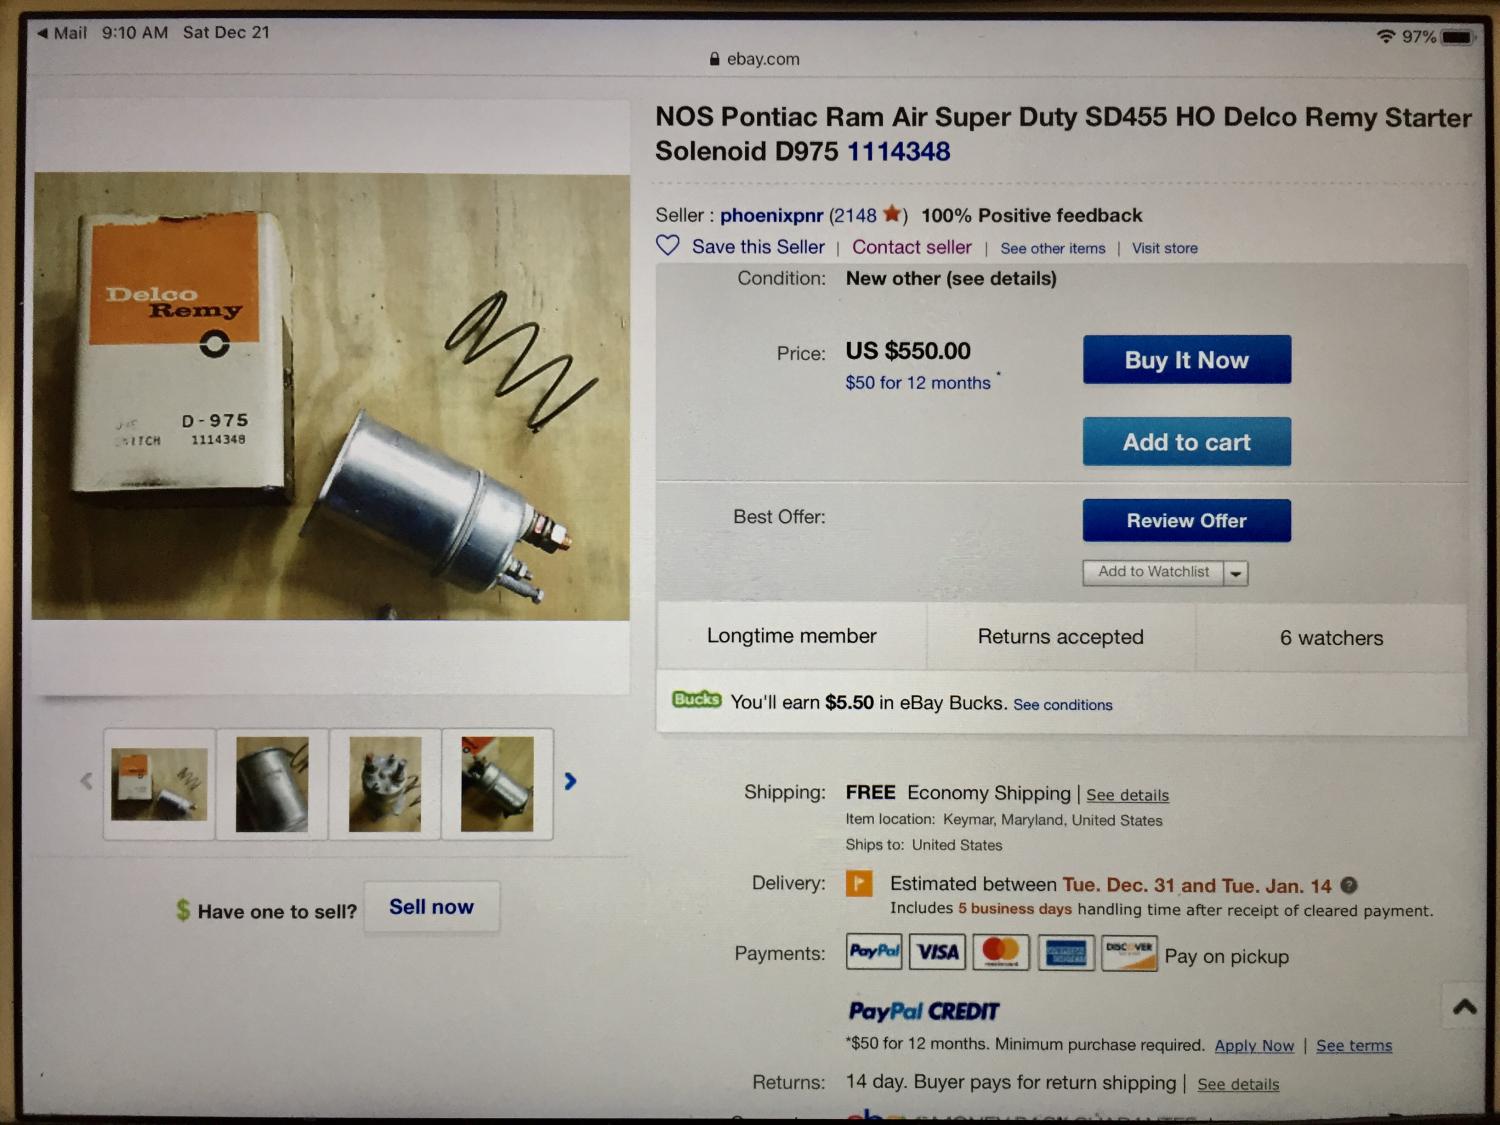Click the seller's feedback star icon
The image size is (1500, 1125).
[892, 214]
